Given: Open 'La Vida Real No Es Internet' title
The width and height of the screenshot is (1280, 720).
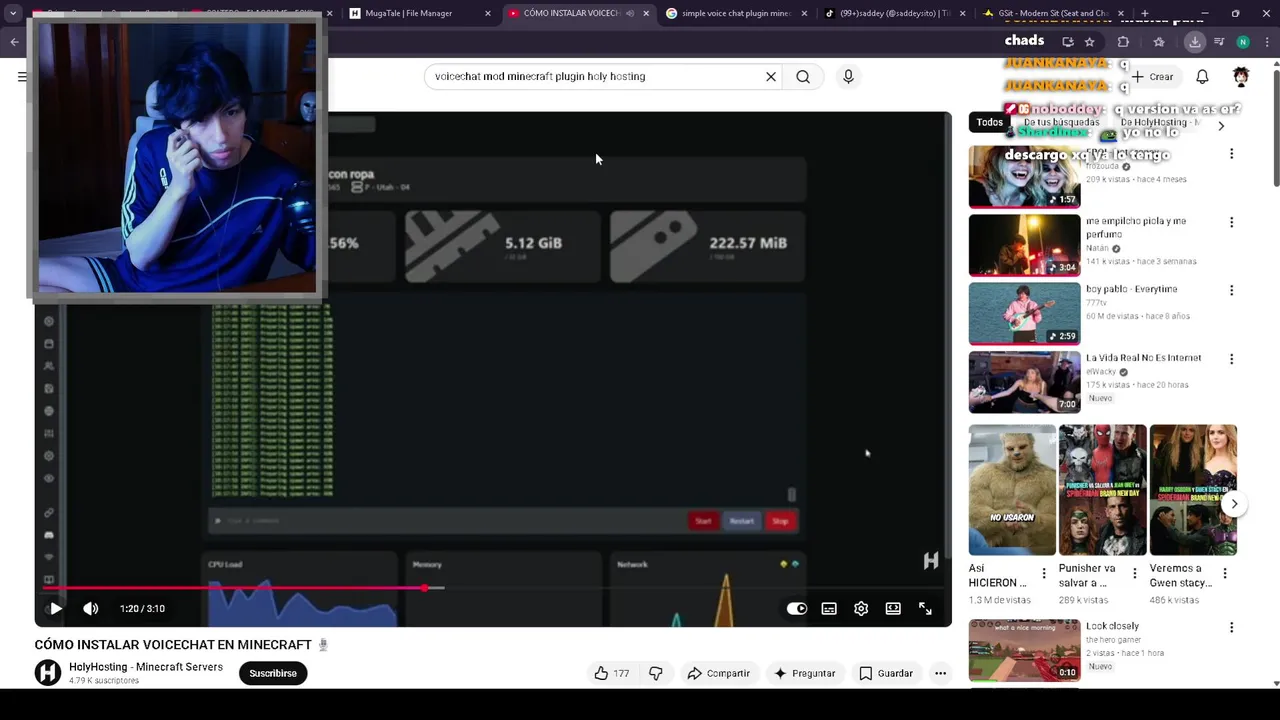Looking at the screenshot, I should 1143,357.
